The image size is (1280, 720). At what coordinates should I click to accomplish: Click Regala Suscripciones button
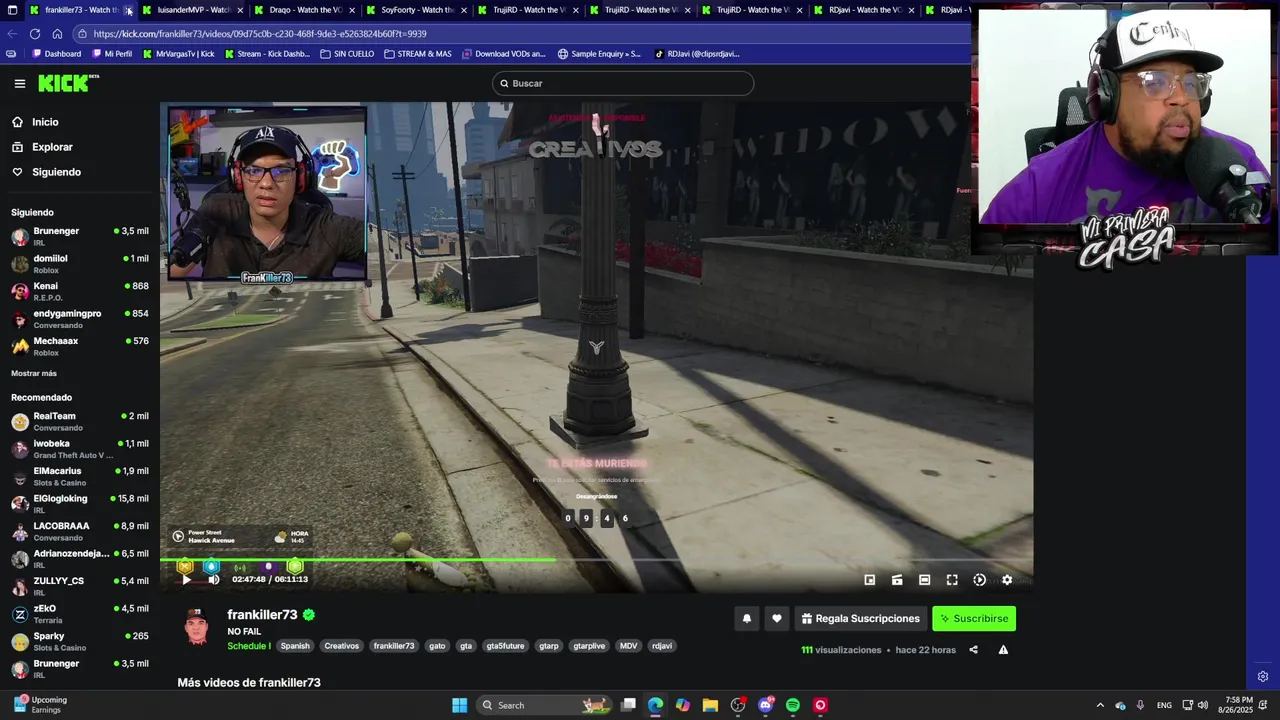(x=861, y=619)
